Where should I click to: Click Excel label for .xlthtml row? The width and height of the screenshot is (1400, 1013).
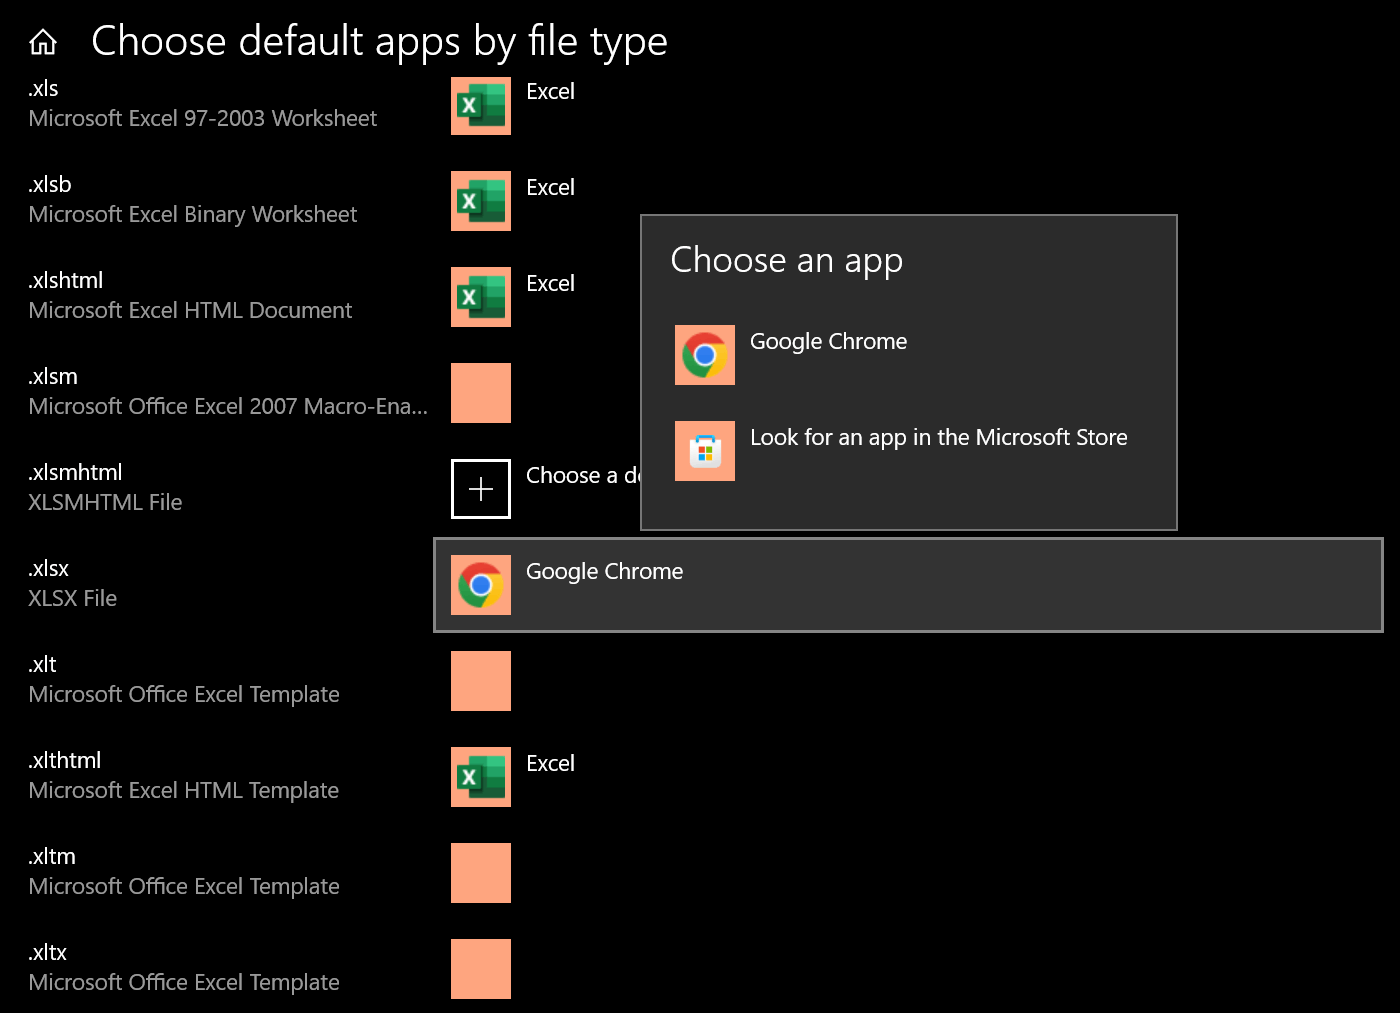[550, 763]
